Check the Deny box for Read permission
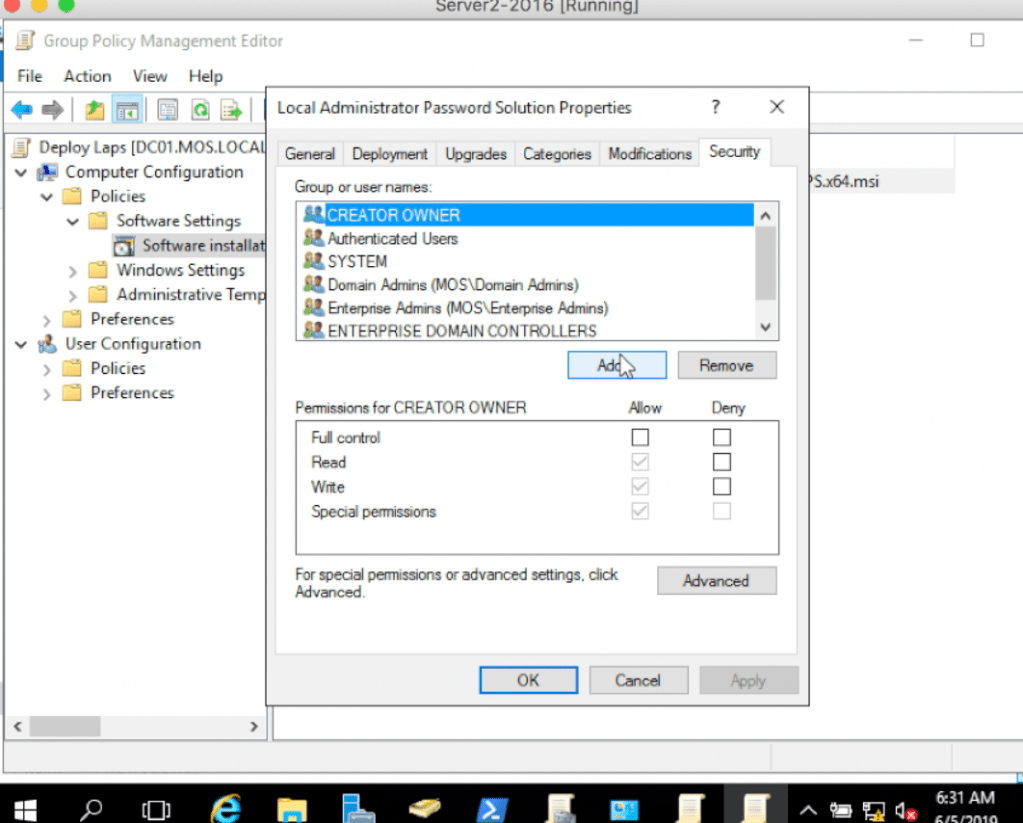This screenshot has height=823, width=1023. tap(721, 461)
